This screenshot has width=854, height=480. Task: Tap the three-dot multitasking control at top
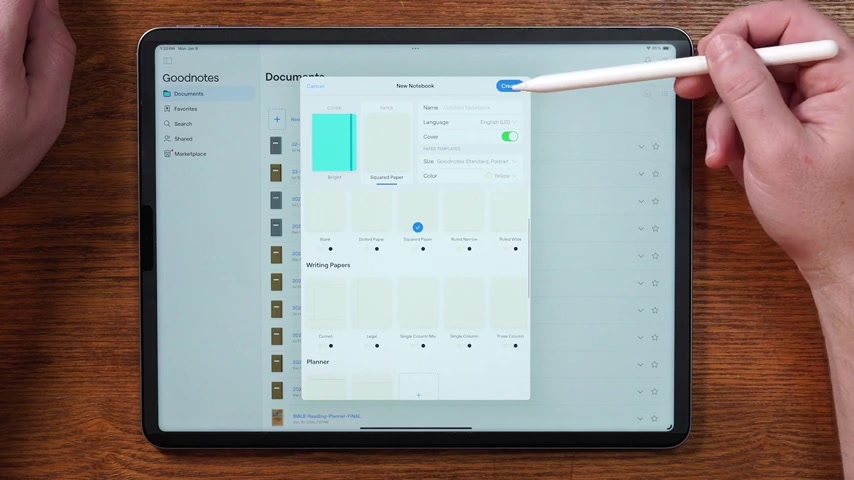tap(416, 48)
